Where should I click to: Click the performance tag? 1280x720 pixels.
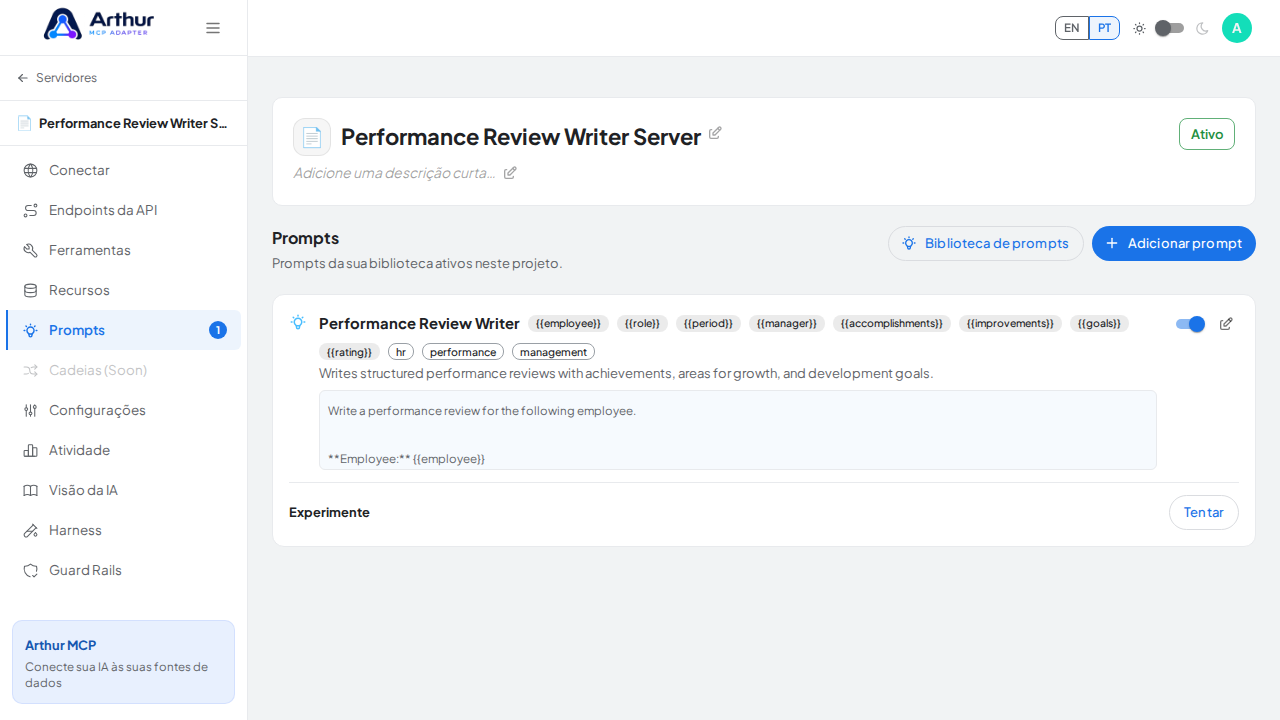click(x=463, y=352)
